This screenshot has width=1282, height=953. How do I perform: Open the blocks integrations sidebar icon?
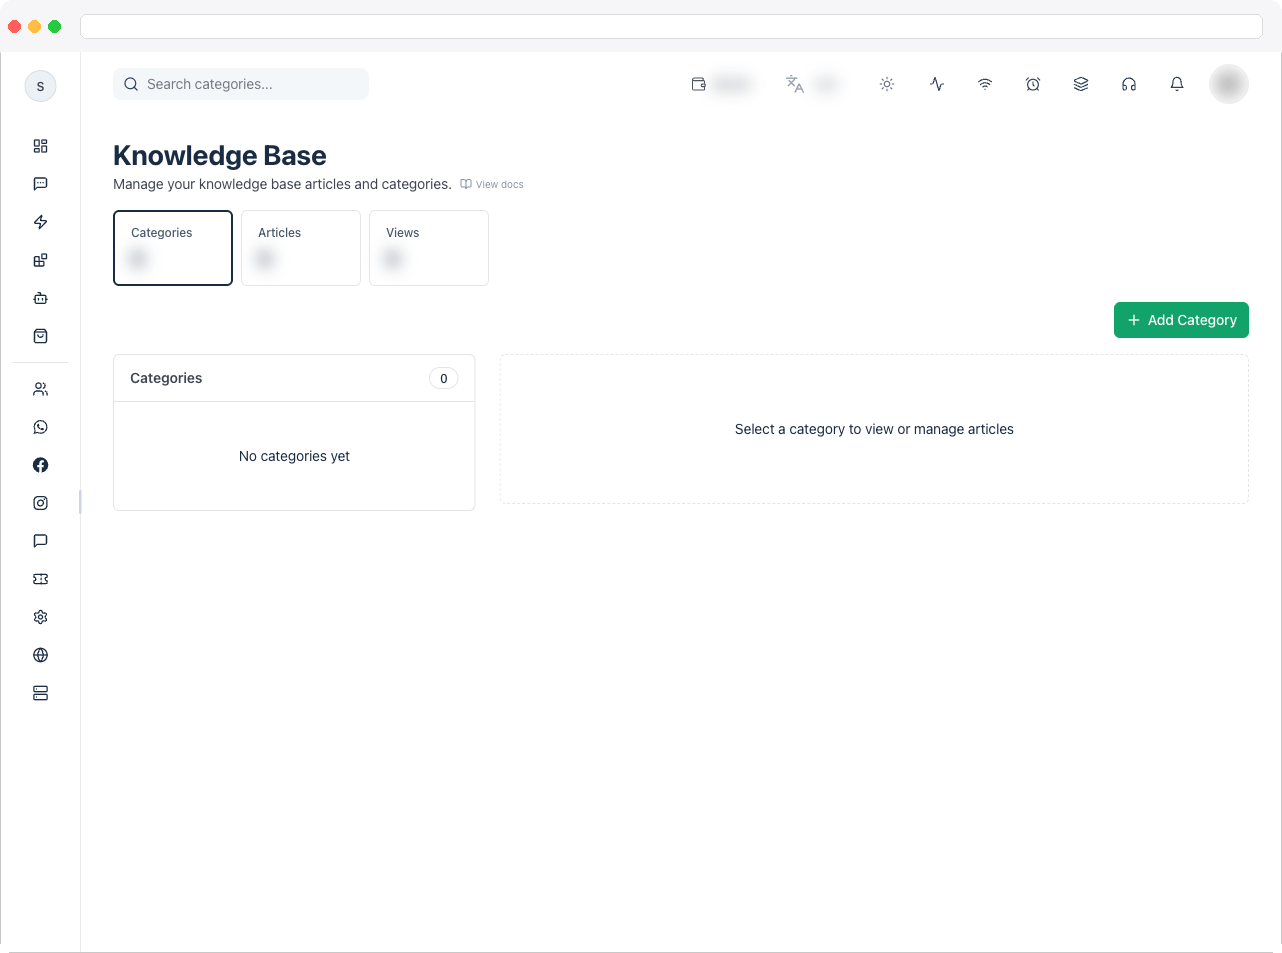(40, 260)
